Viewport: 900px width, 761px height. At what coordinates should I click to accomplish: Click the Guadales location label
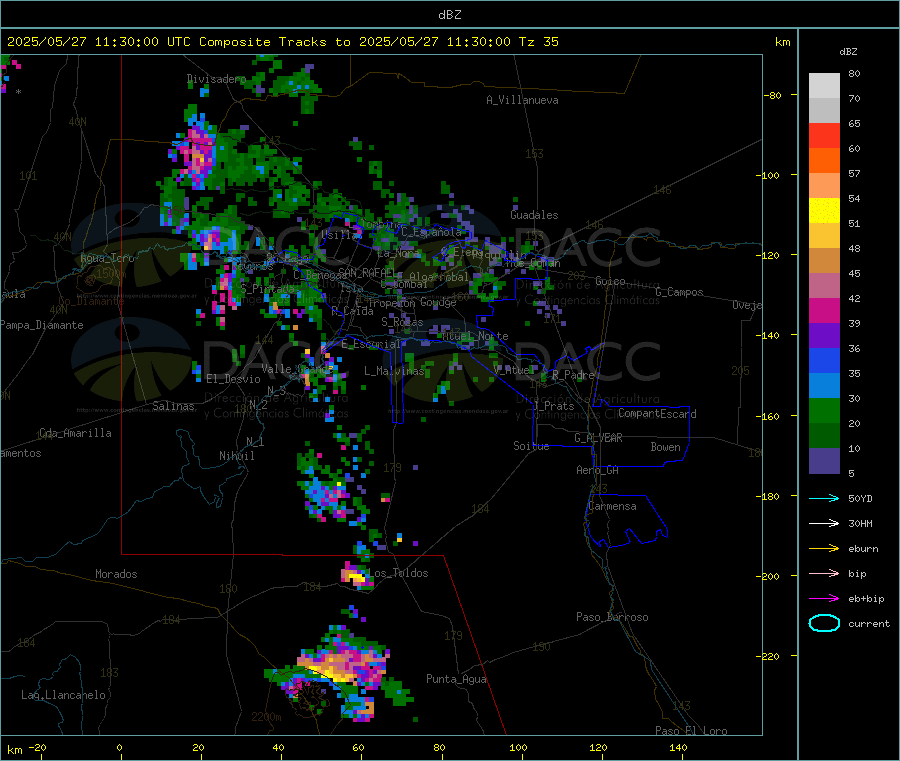tap(534, 215)
